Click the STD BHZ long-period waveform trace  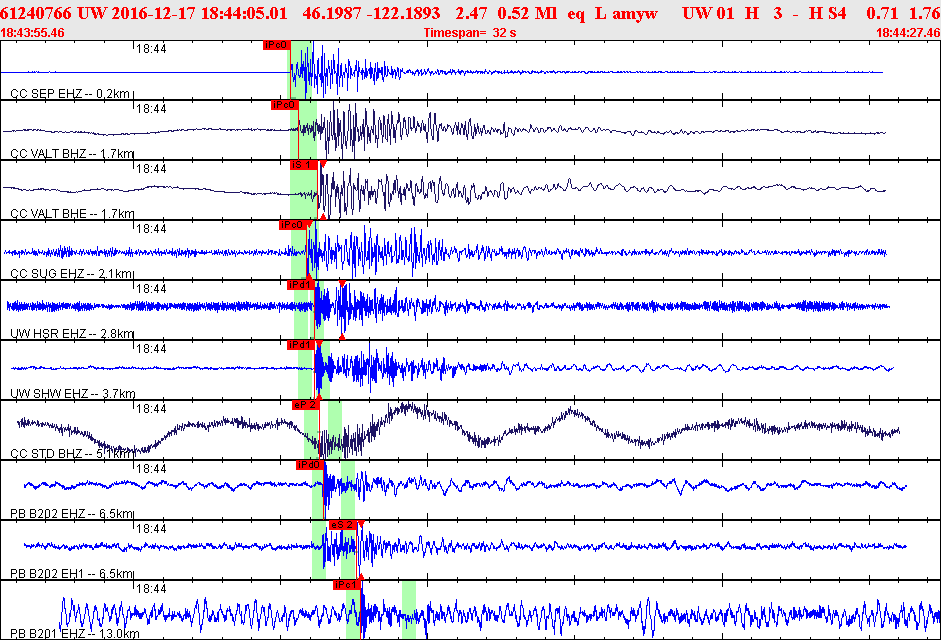[x=458, y=430]
